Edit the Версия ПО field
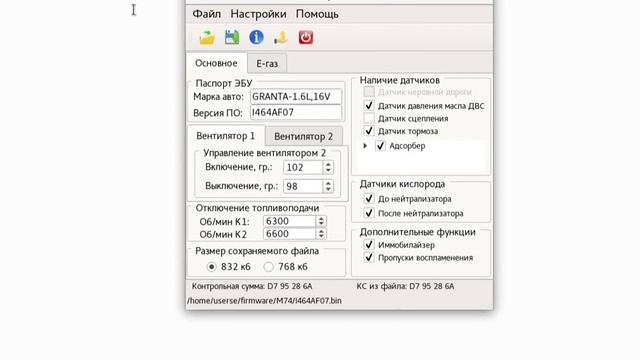Viewport: 640px width, 360px height. (x=296, y=112)
